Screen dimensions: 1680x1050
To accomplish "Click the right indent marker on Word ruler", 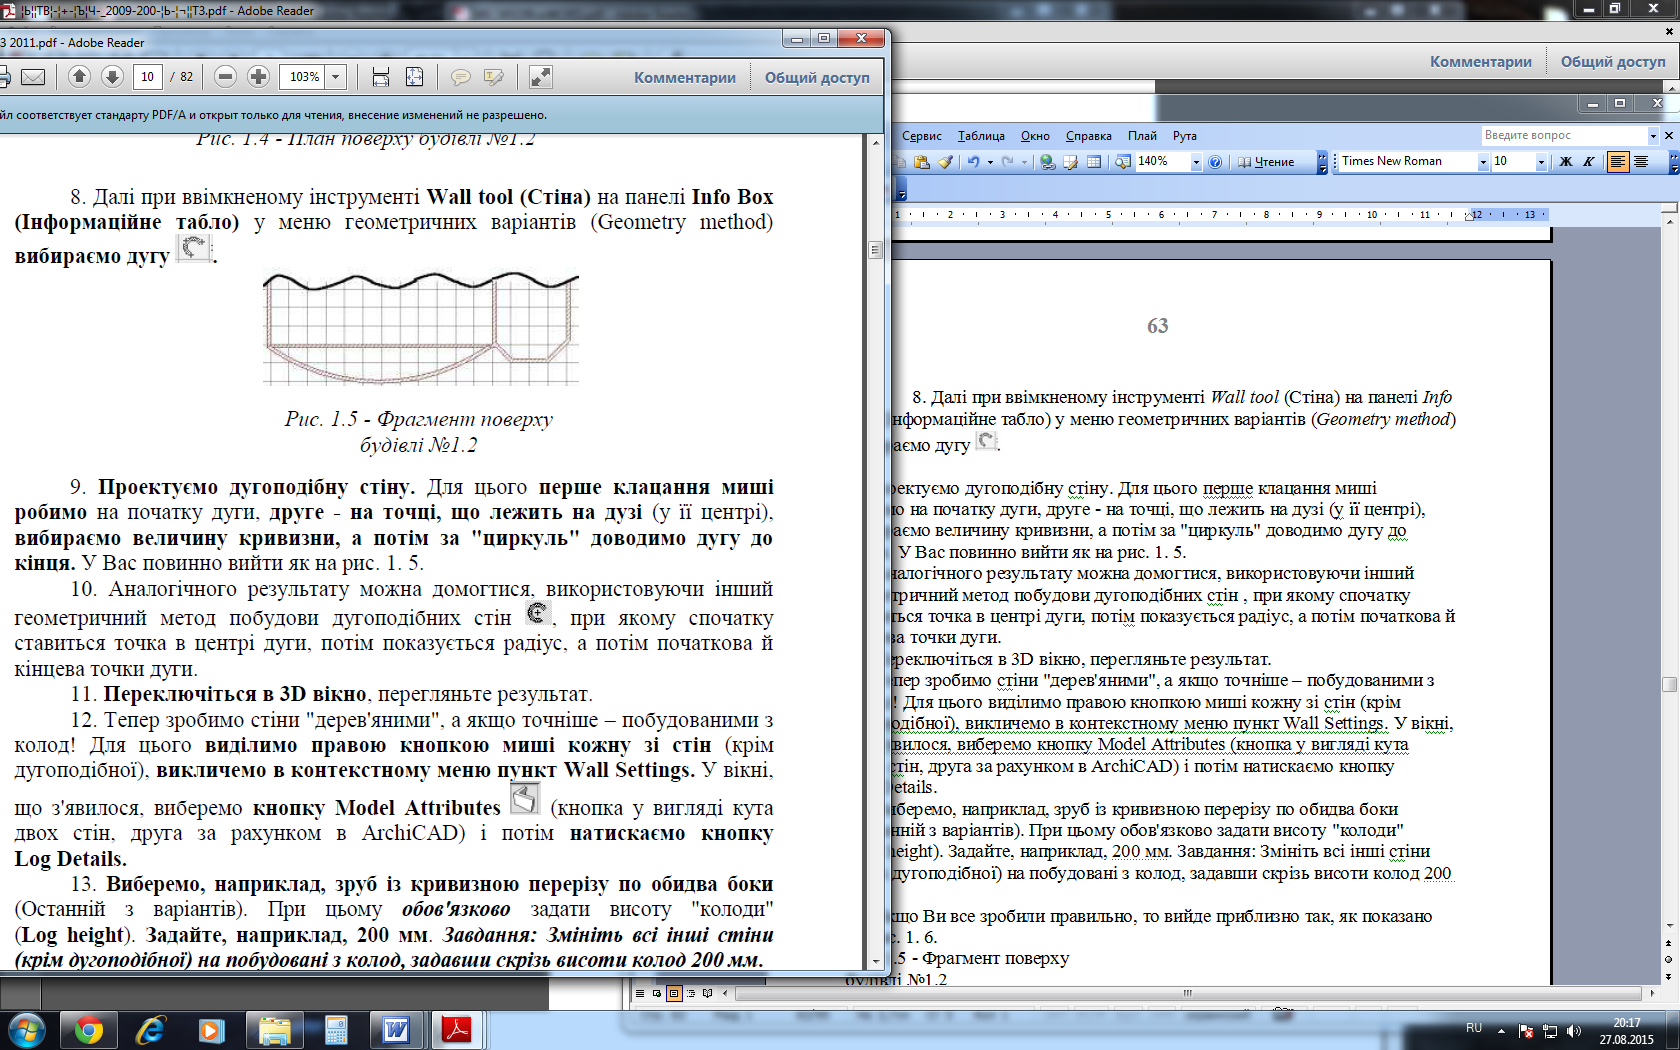I will point(1471,216).
